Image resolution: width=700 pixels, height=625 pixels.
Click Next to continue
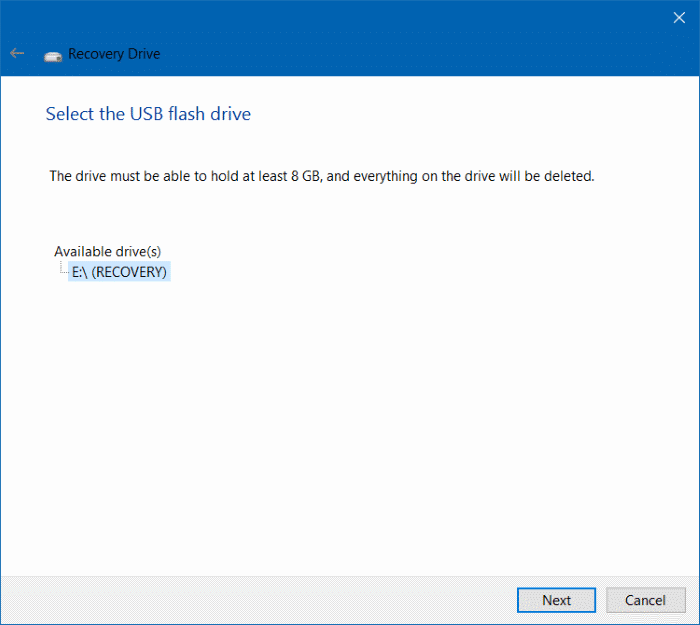click(556, 600)
